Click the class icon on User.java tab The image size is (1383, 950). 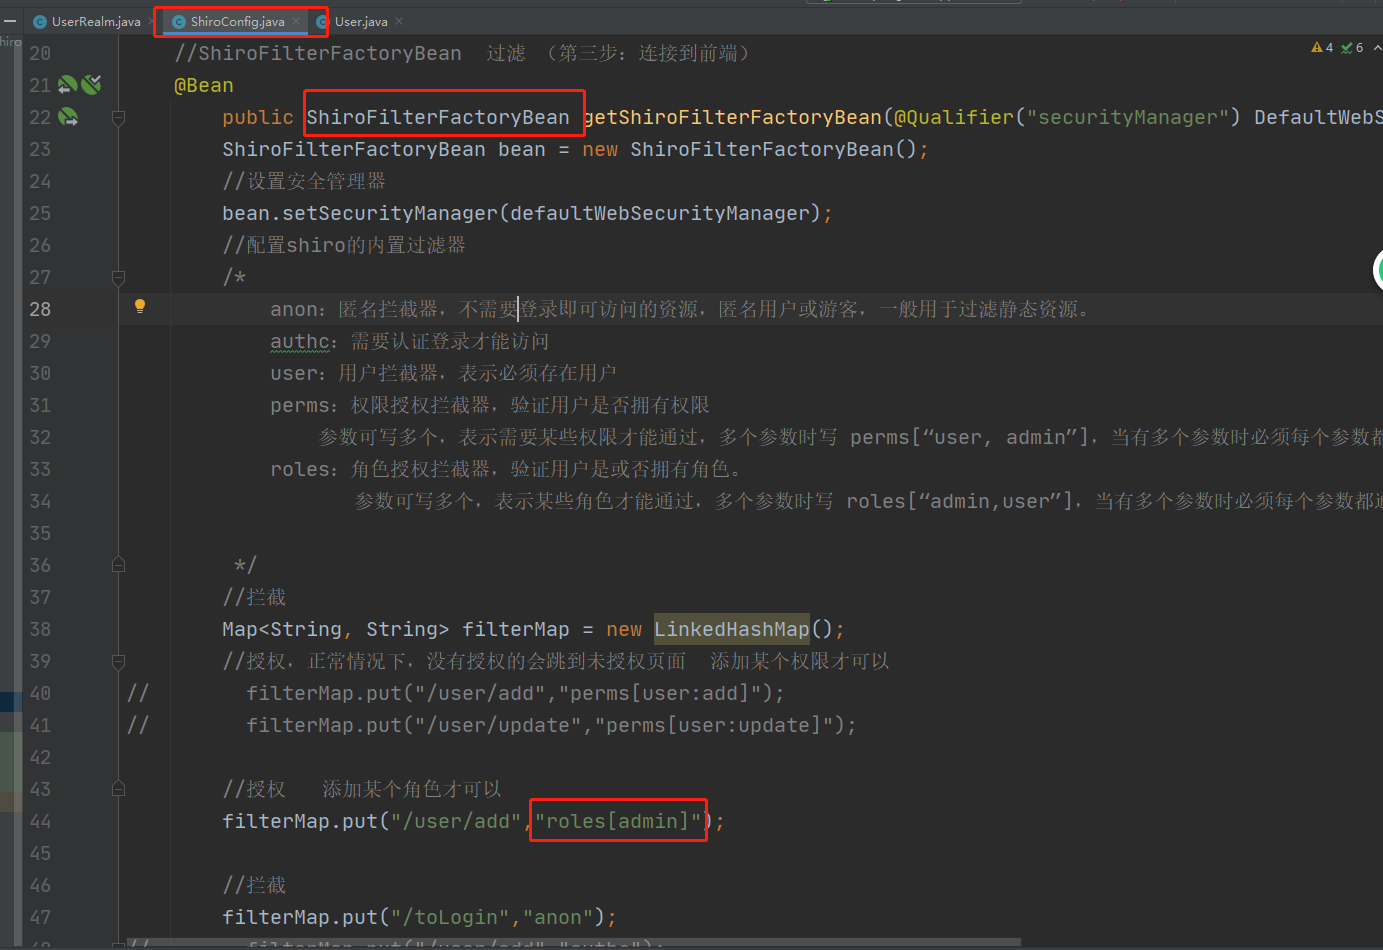(323, 22)
